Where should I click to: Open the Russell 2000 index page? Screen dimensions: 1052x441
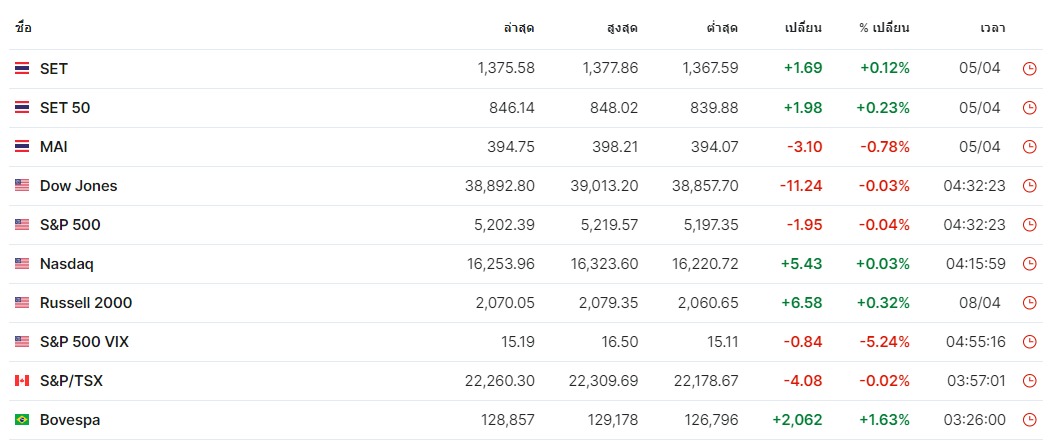[x=86, y=303]
